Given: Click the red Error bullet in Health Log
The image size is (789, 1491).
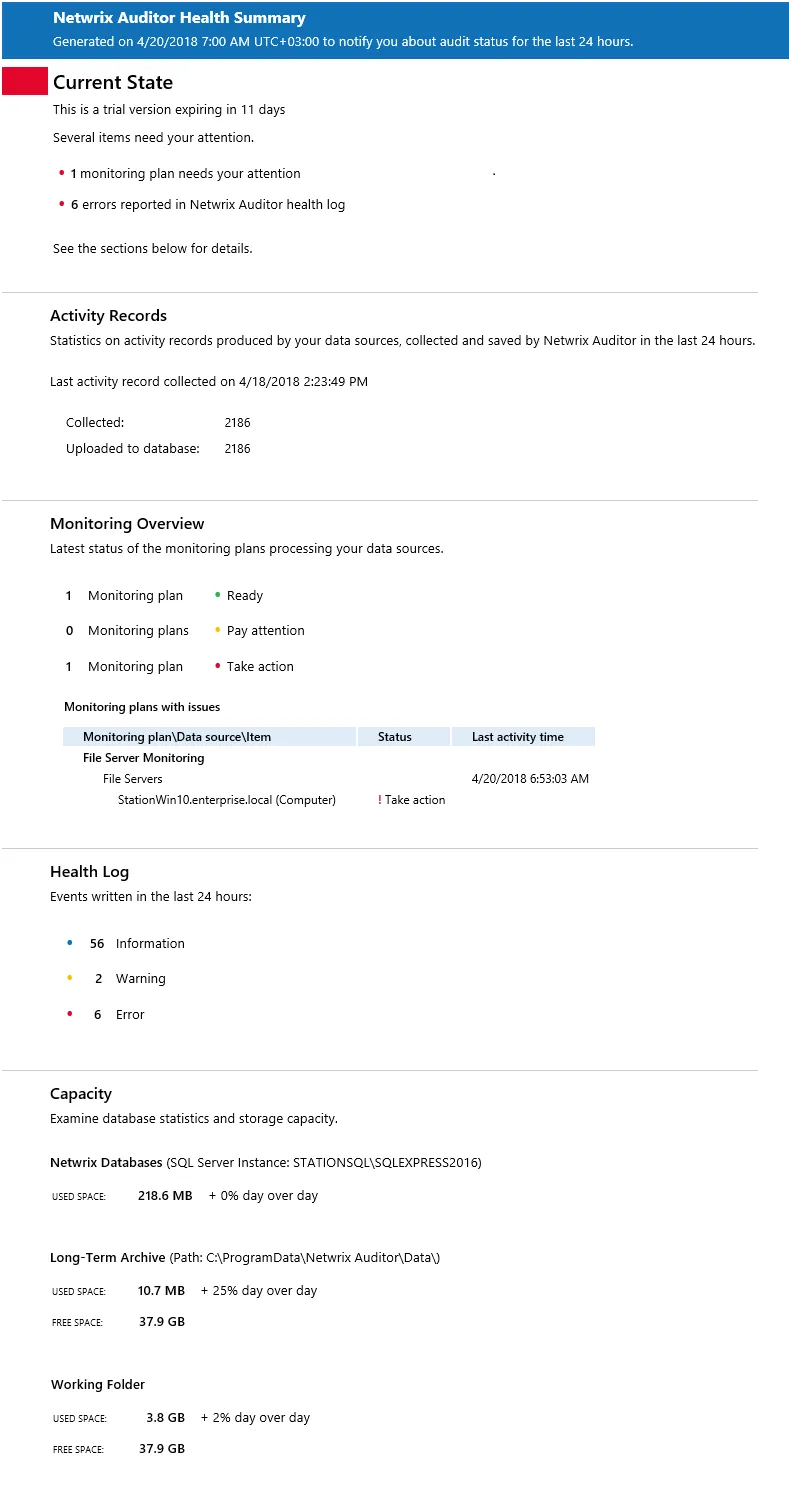Looking at the screenshot, I should 70,1014.
